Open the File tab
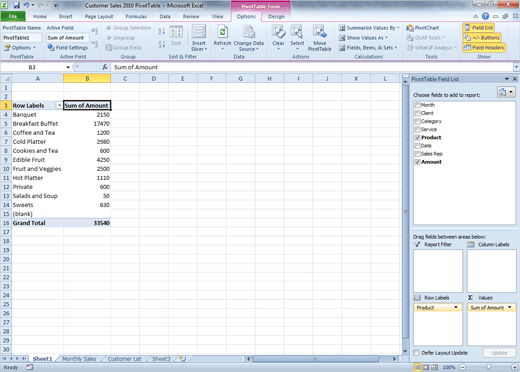This screenshot has height=372, width=520. pos(13,16)
